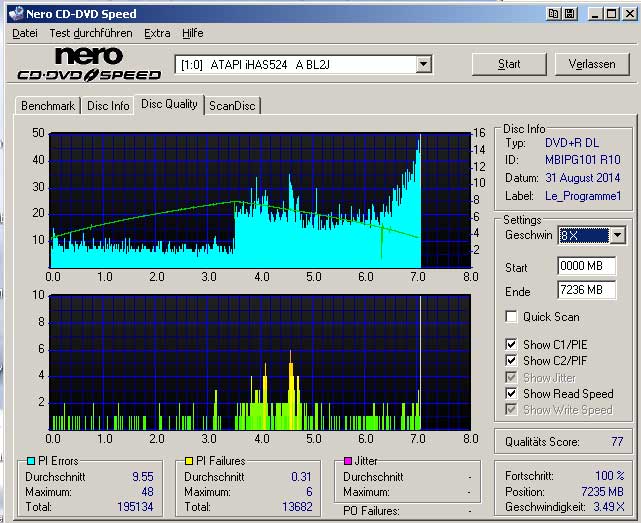
Task: Click the disc type DVD+R DL
Action: tap(572, 143)
